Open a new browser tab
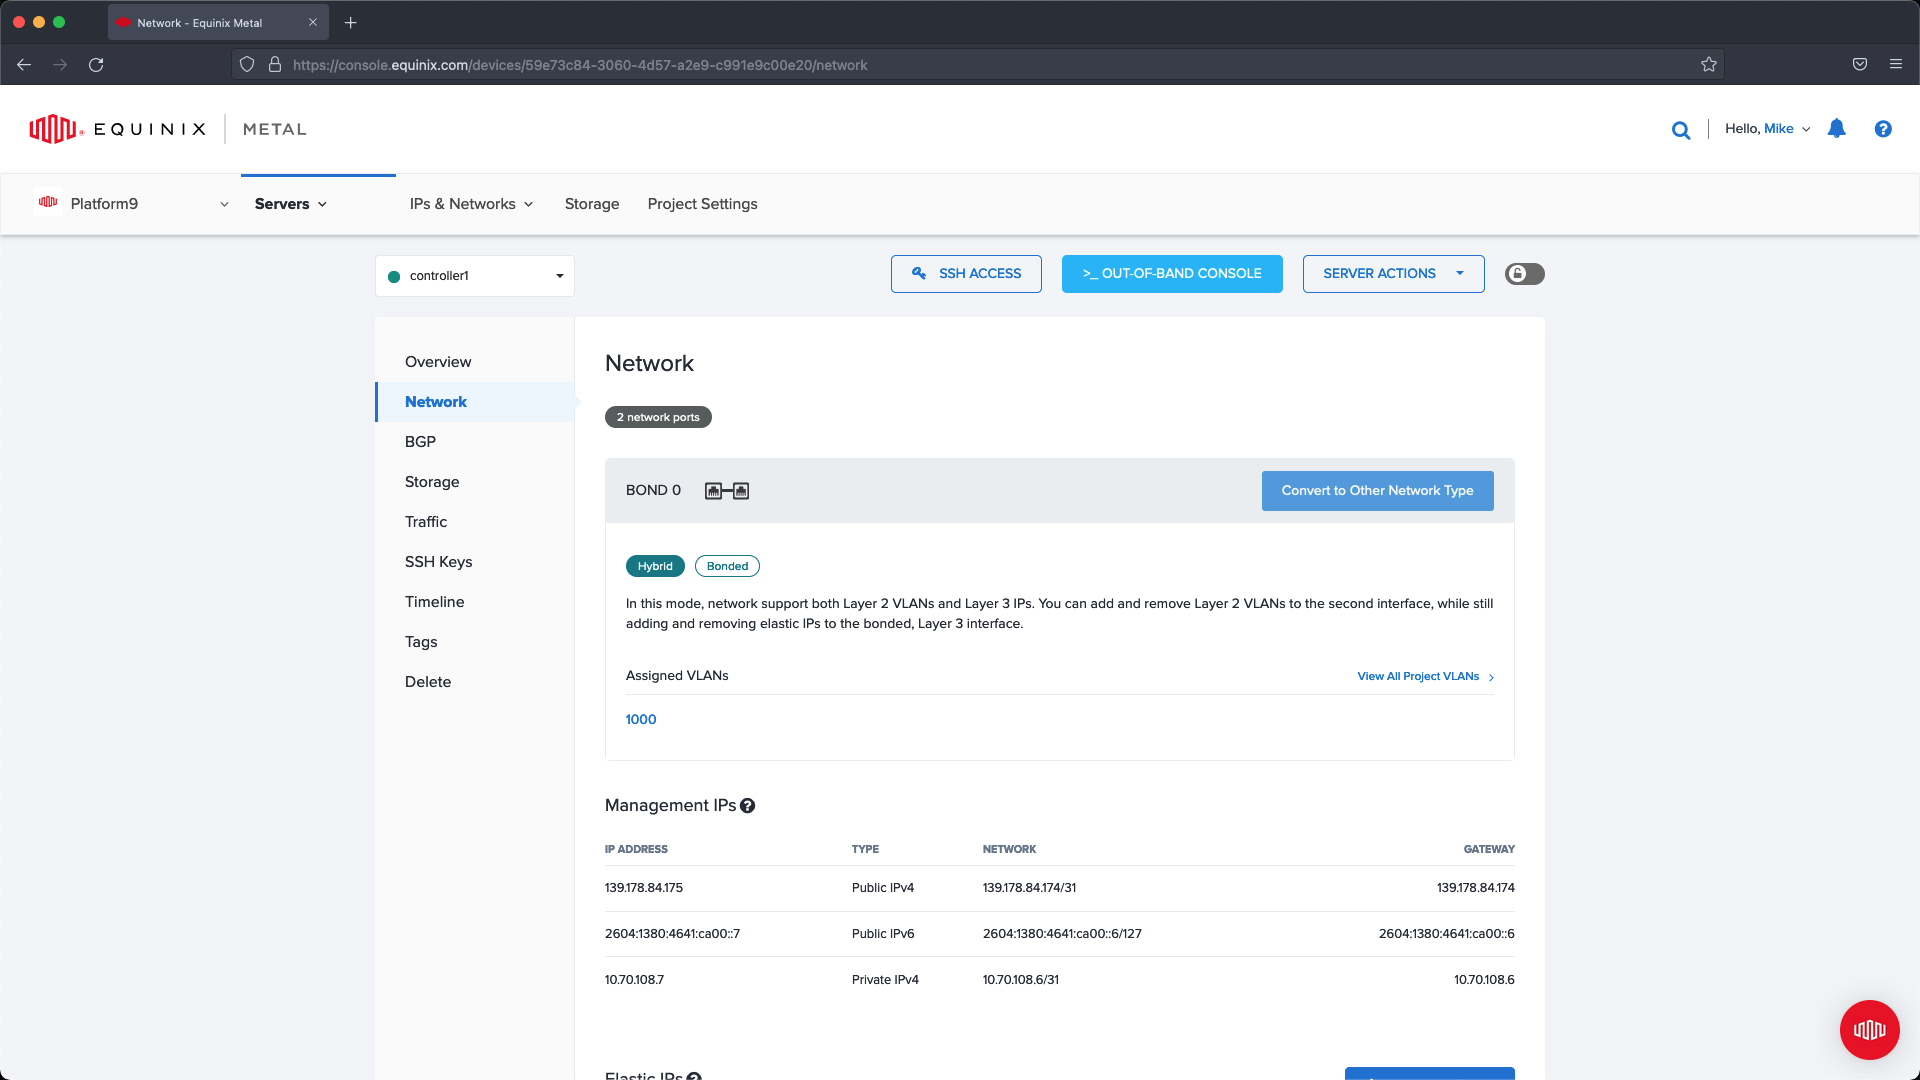Screen dimensions: 1920x1080 click(351, 23)
